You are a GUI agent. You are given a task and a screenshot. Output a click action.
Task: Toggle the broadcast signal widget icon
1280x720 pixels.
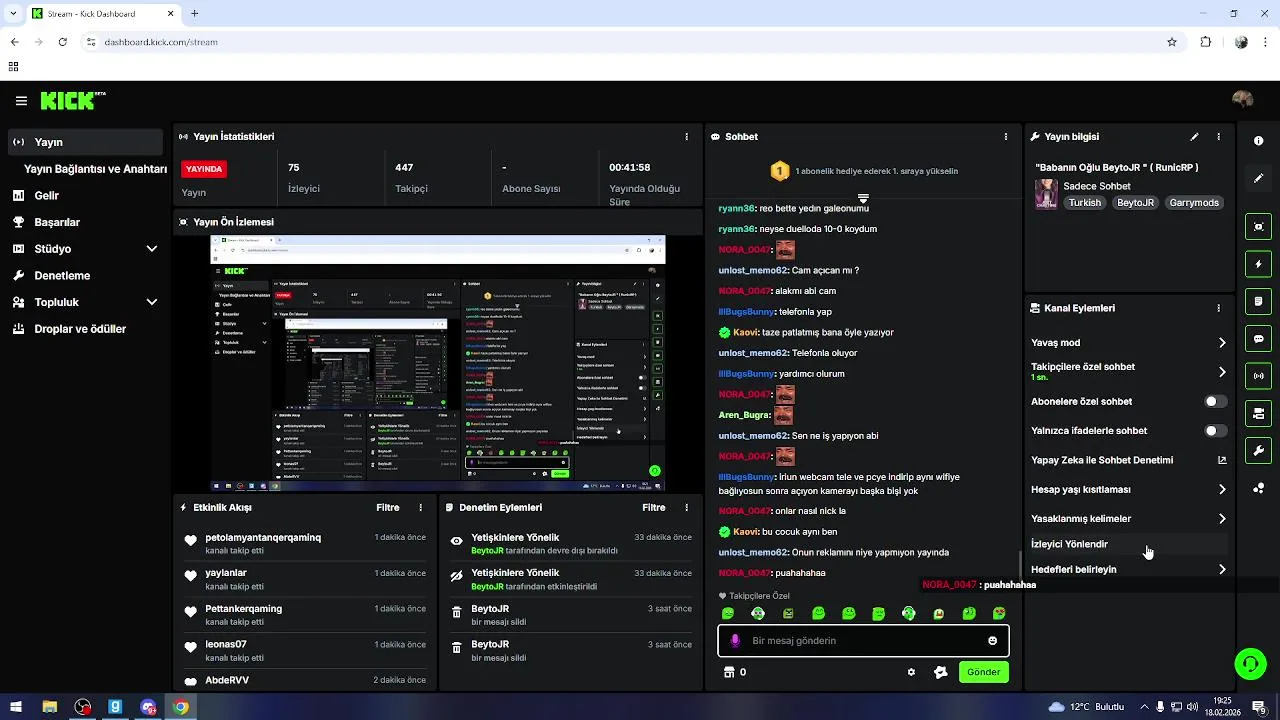click(x=1259, y=376)
